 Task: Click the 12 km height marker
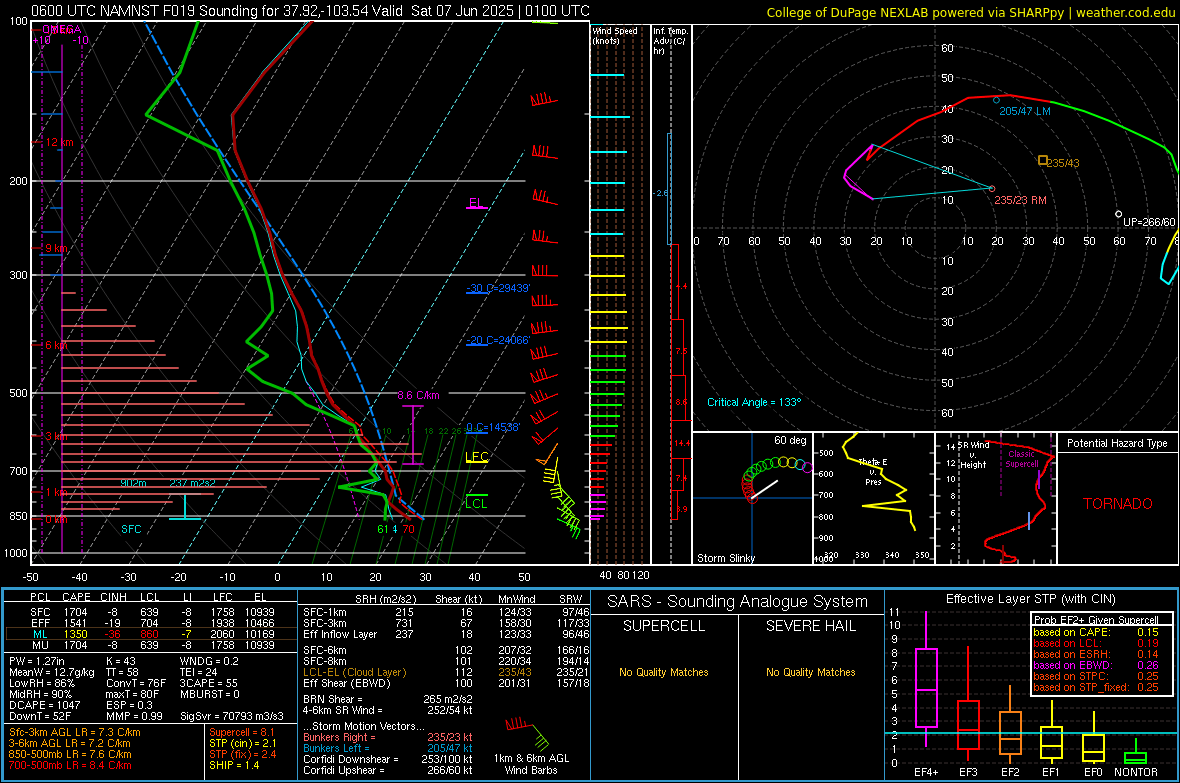coord(59,142)
